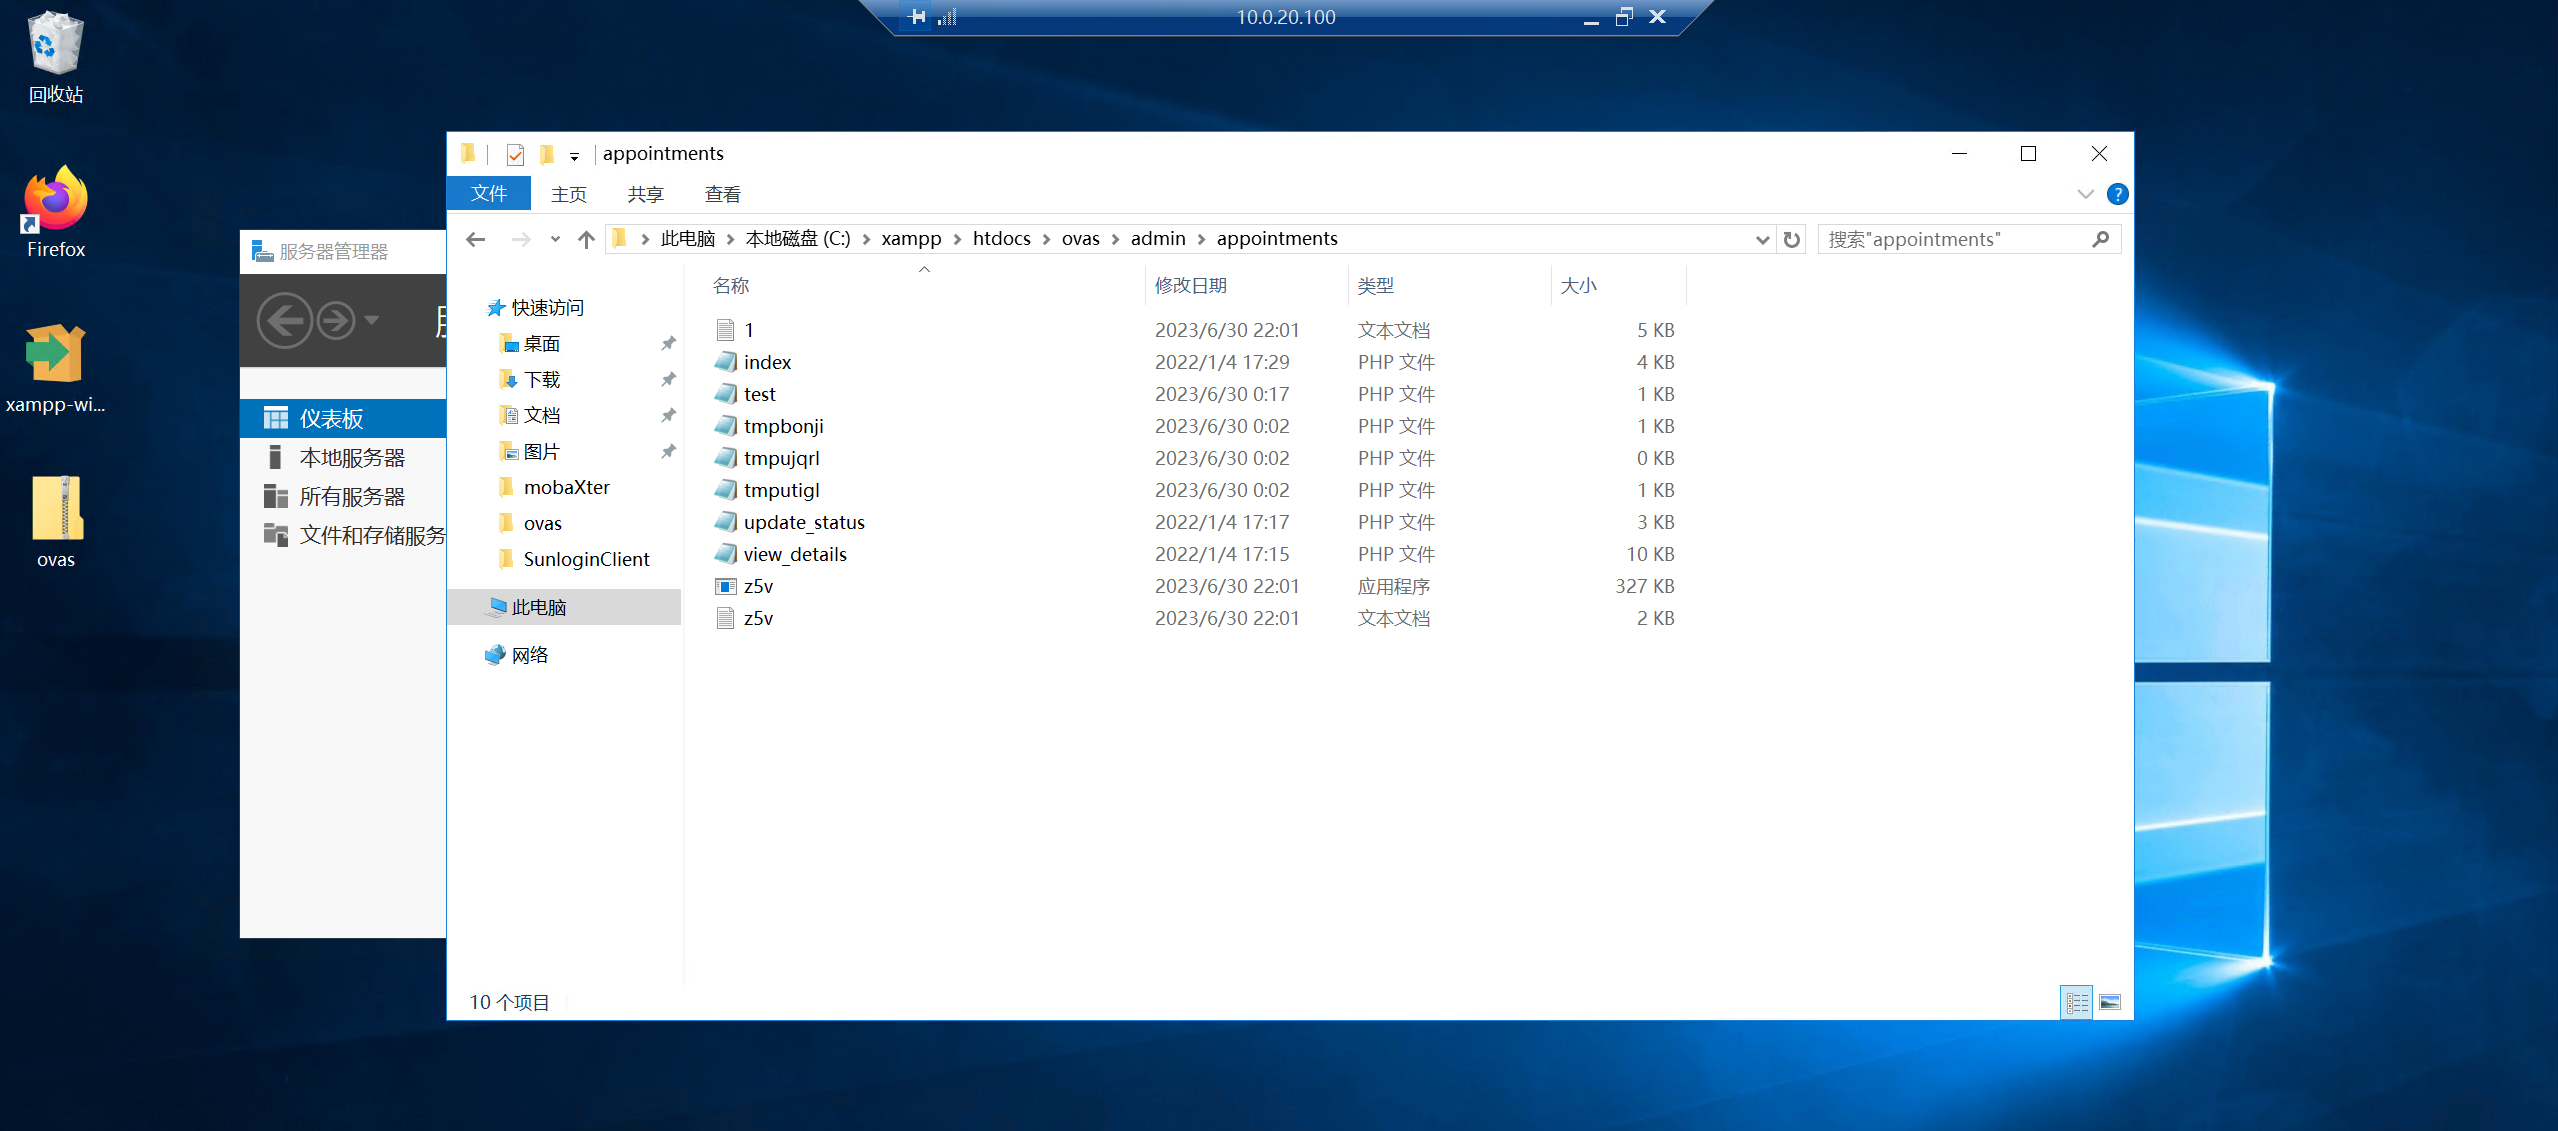Open the 共享 ribbon tab
The image size is (2558, 1131).
646,194
